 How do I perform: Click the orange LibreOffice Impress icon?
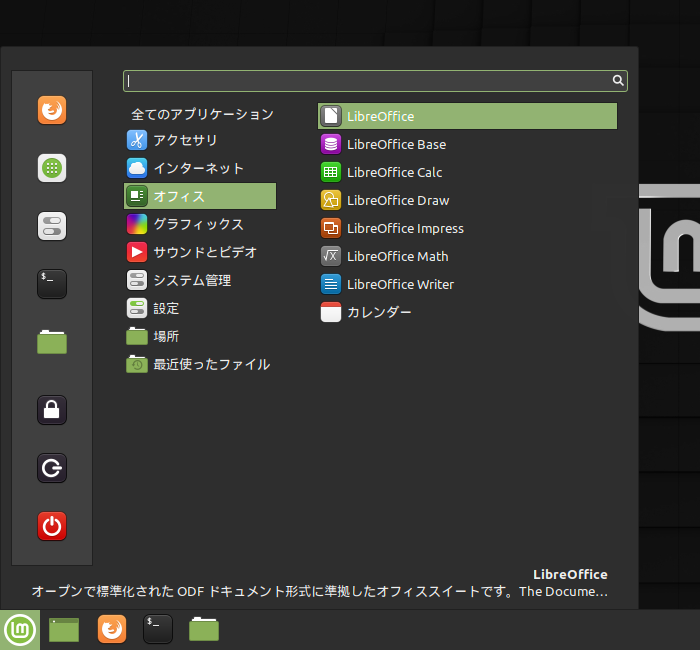[331, 228]
